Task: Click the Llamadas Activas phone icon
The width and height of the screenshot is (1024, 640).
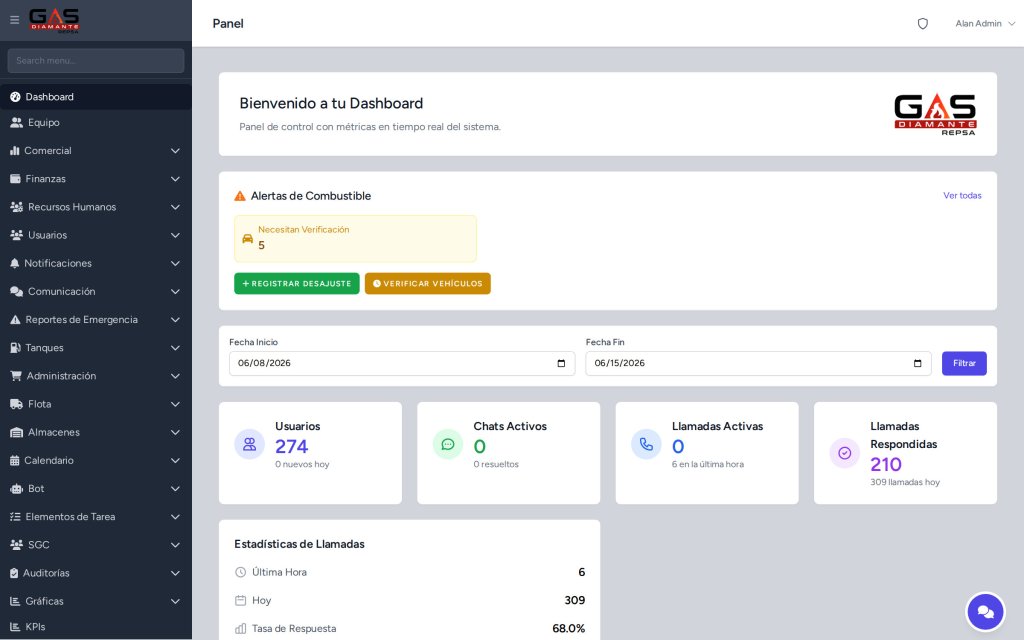Action: coord(647,444)
